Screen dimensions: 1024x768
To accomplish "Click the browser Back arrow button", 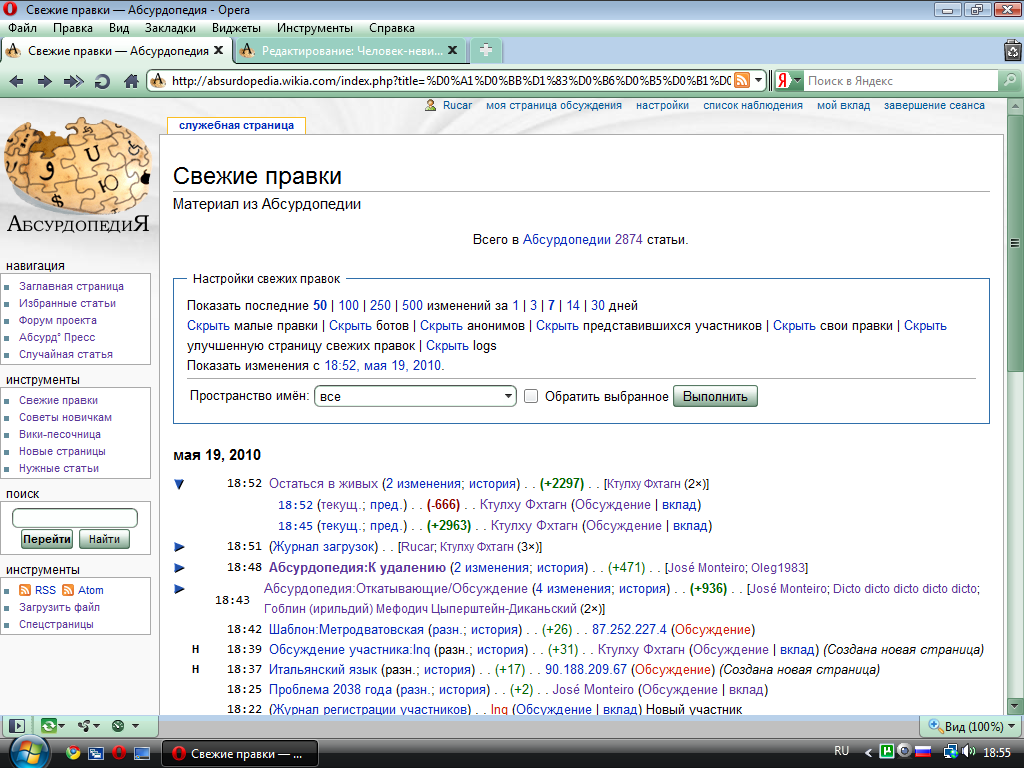I will click(16, 81).
